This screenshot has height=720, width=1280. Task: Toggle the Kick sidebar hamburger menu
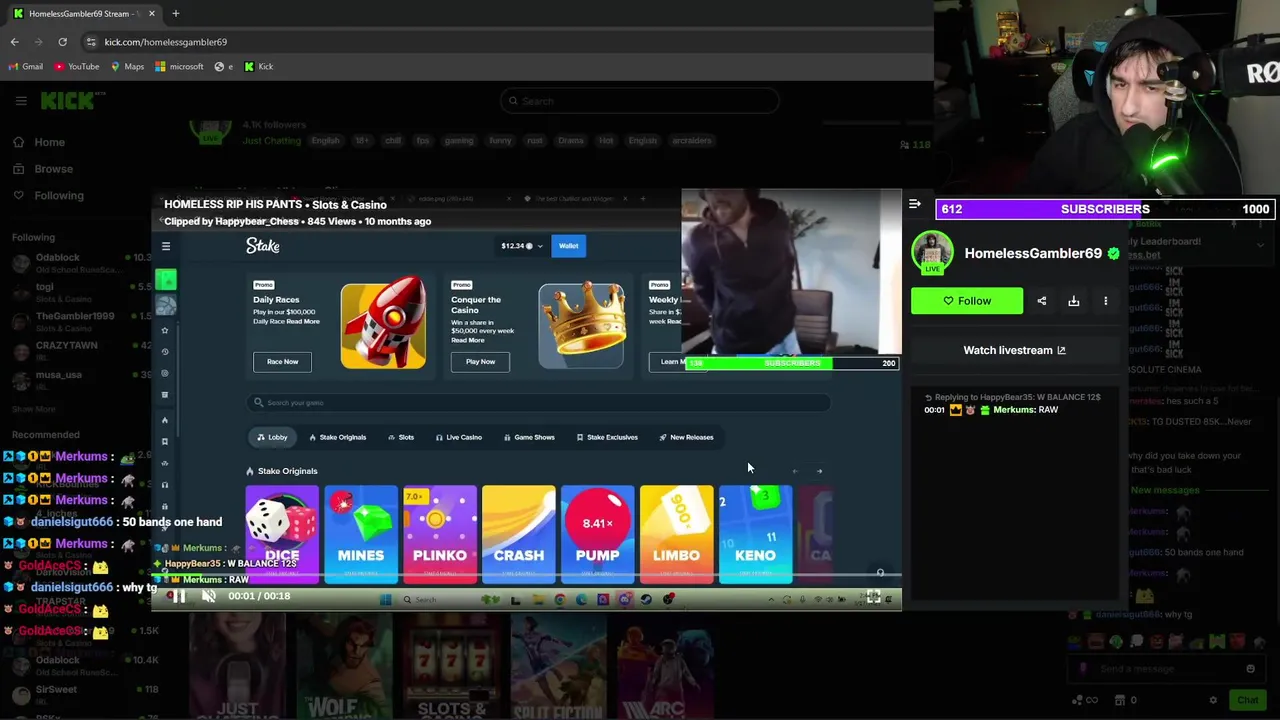[20, 101]
